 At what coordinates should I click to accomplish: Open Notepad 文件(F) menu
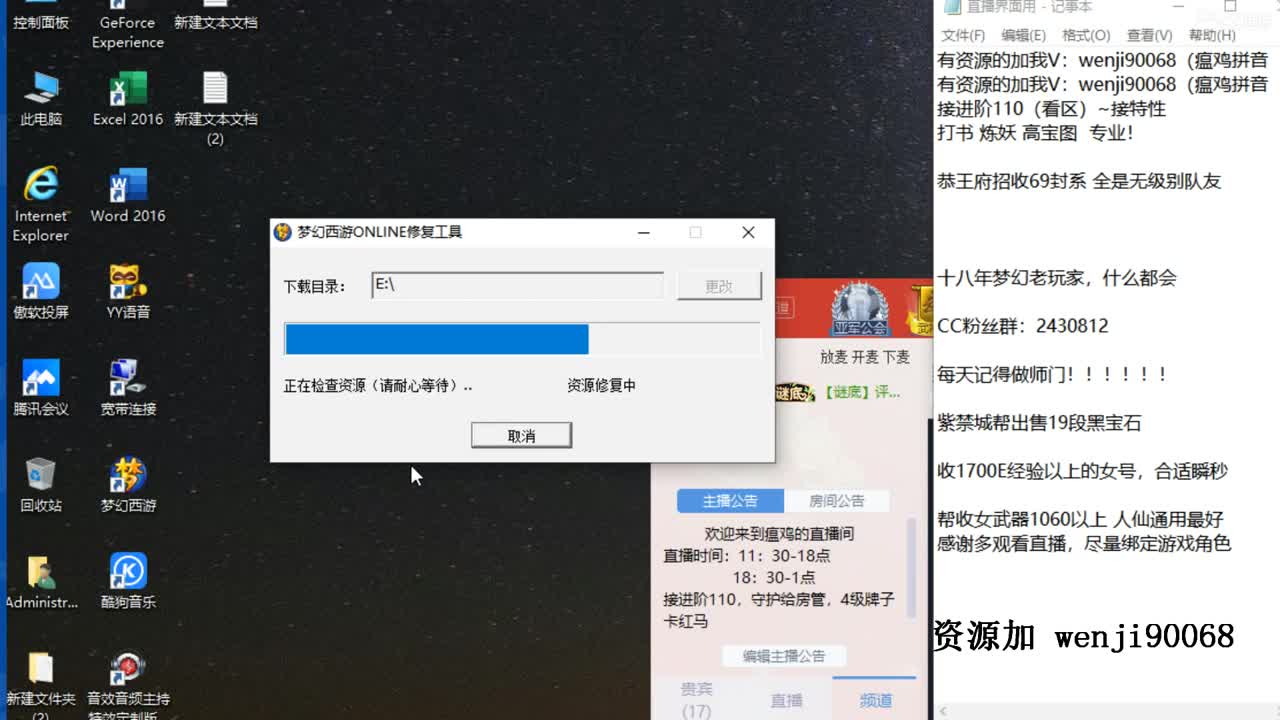click(x=963, y=35)
